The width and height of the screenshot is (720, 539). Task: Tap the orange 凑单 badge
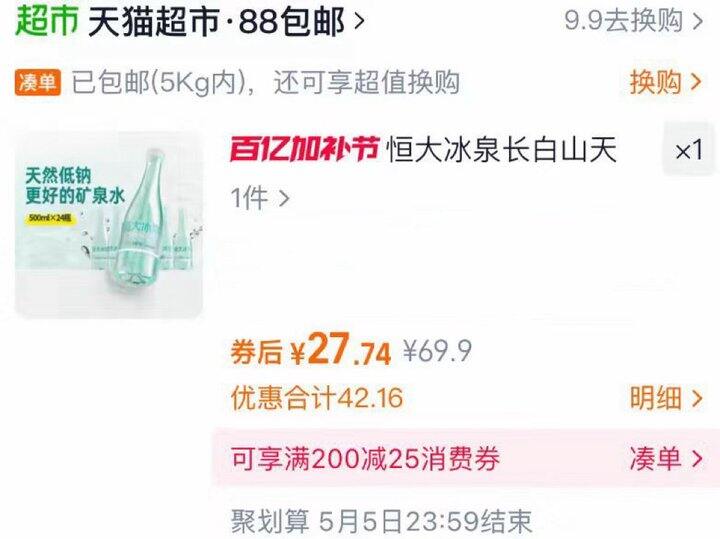pyautogui.click(x=38, y=83)
